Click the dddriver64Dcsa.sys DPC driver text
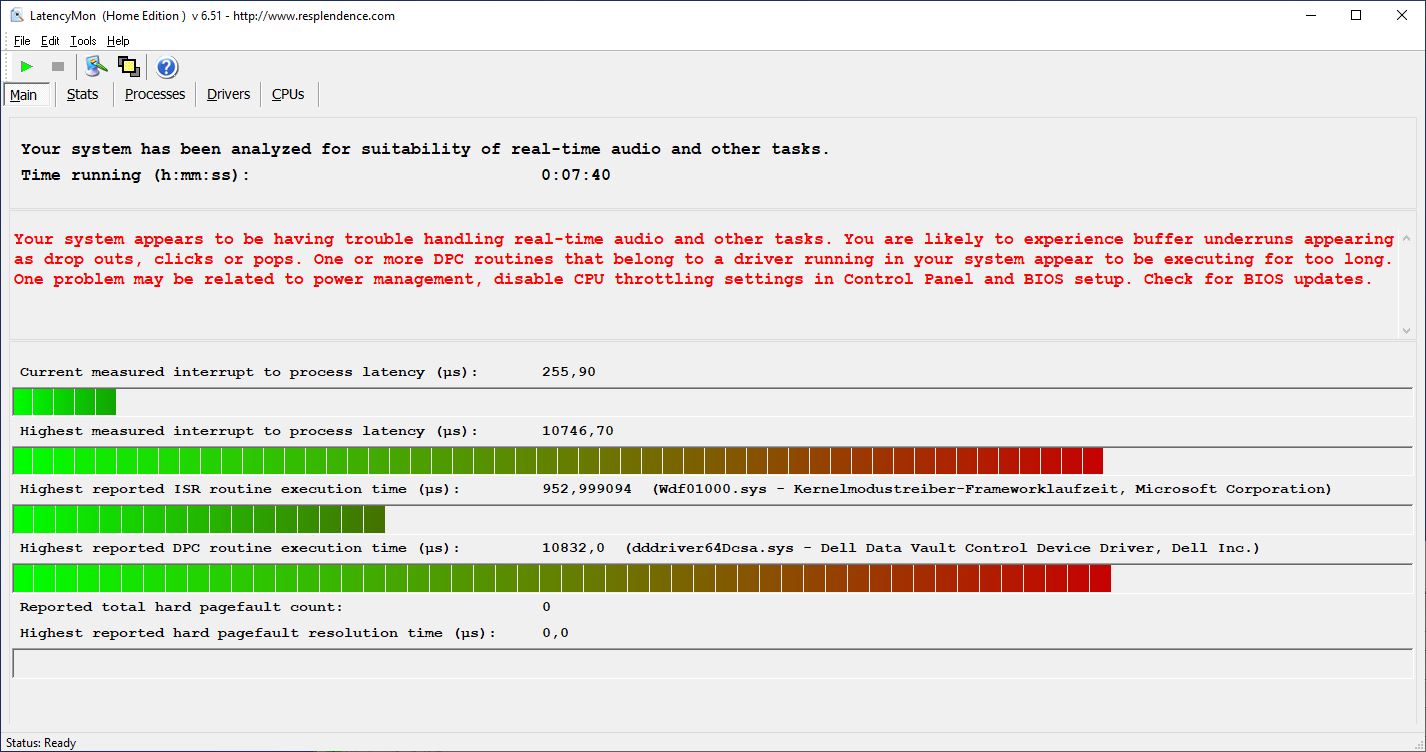The height and width of the screenshot is (752, 1426). [942, 548]
